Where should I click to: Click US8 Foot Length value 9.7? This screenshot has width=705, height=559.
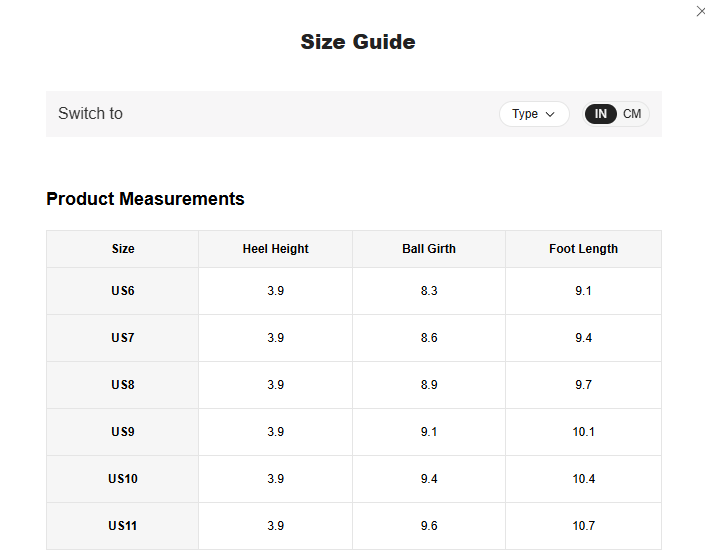click(583, 385)
